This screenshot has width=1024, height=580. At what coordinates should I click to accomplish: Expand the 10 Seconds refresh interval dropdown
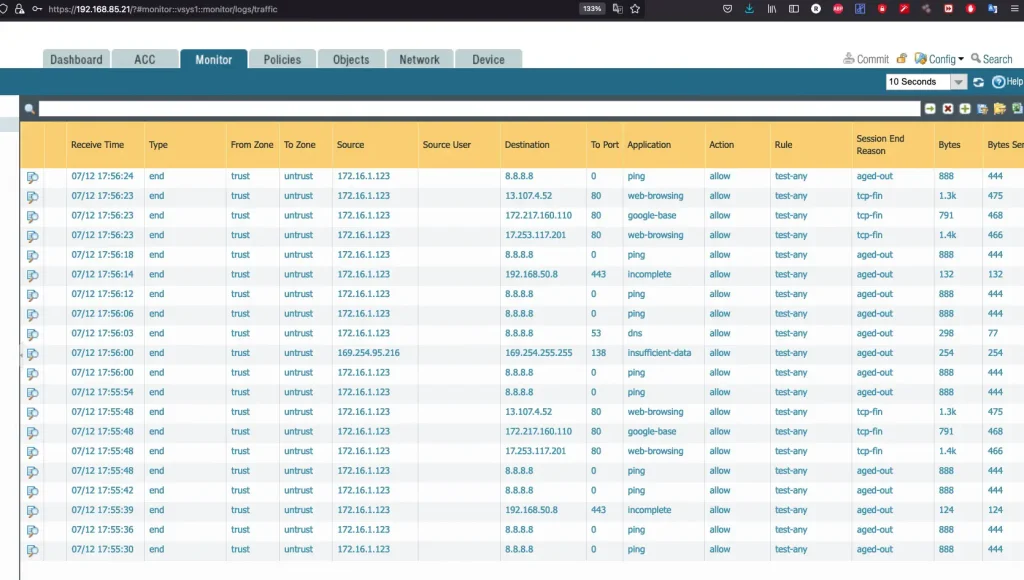[958, 82]
